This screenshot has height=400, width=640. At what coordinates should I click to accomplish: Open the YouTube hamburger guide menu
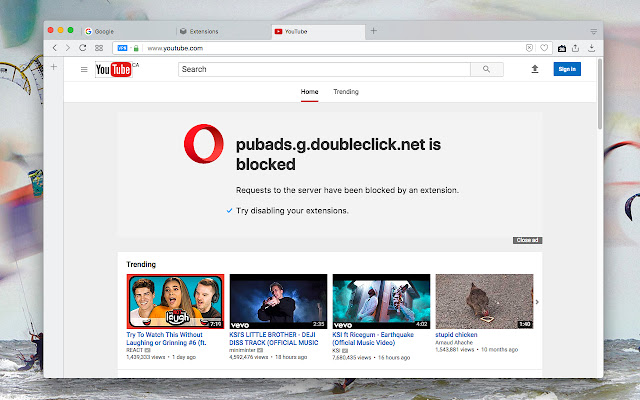pyautogui.click(x=84, y=69)
